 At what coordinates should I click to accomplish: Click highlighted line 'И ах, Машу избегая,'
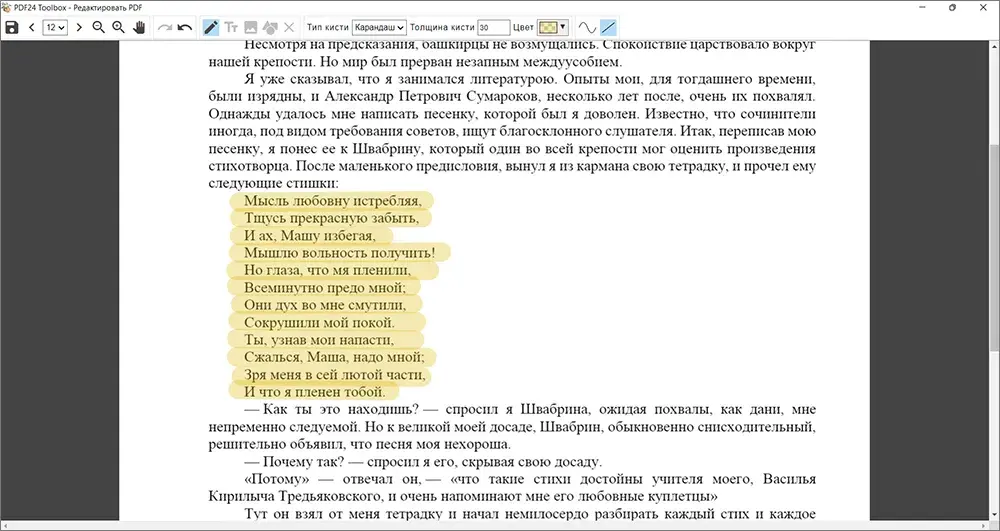310,235
